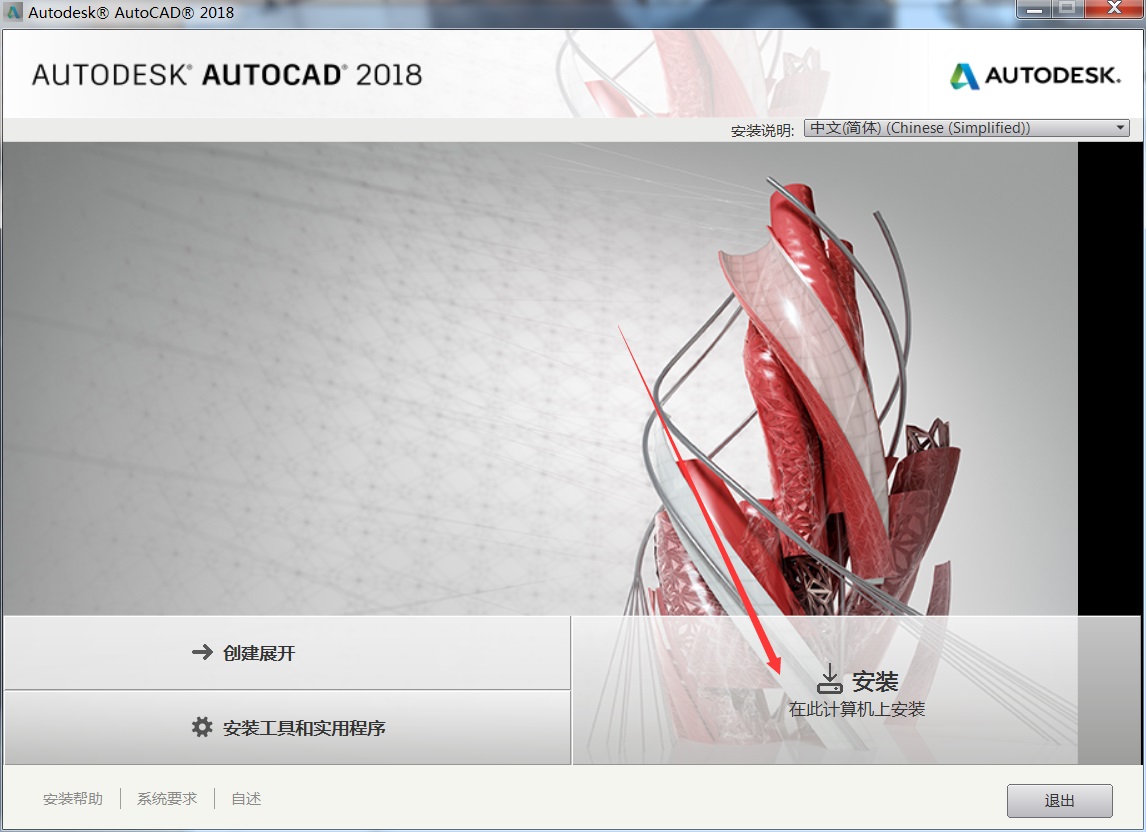This screenshot has width=1146, height=832.
Task: Click the gear icon beside 安装工具和实用程序
Action: point(202,727)
